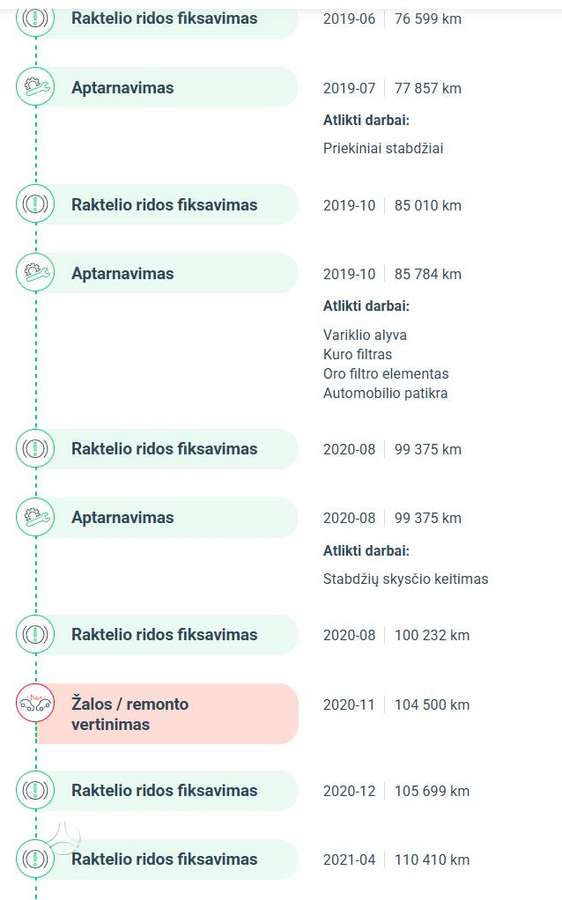
Task: Click the service icon at 85 784 km
Action: 35,273
